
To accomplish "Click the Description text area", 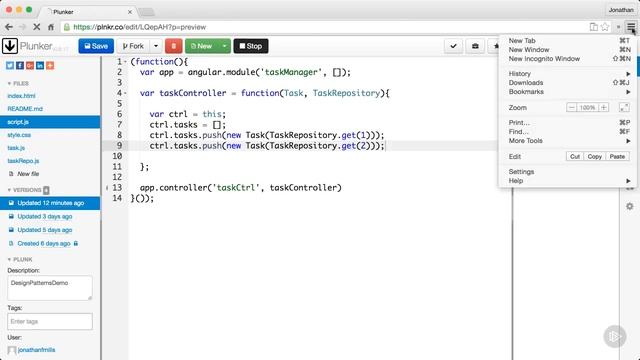I will tap(50, 288).
